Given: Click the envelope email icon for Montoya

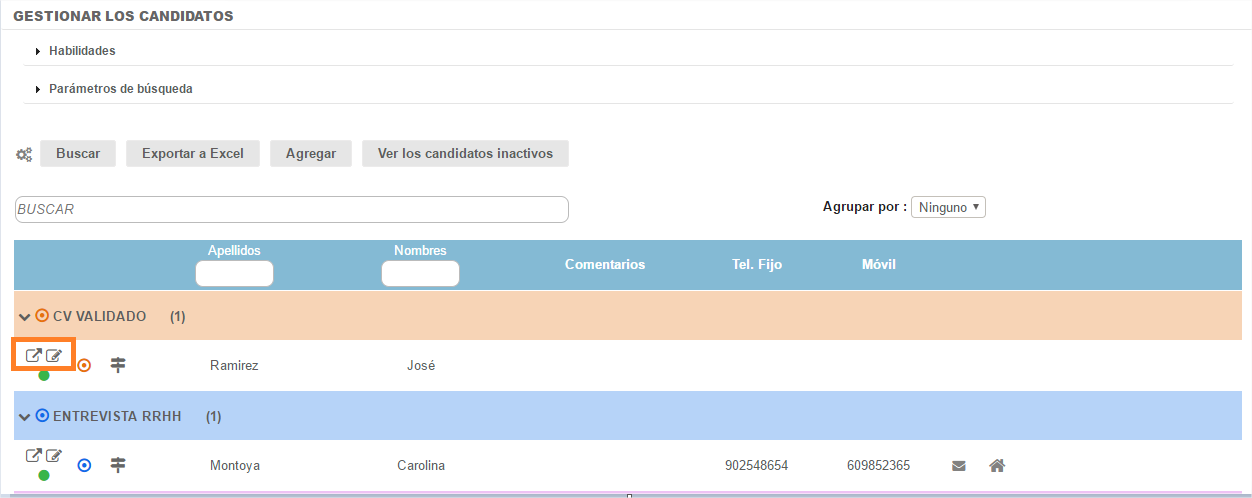Looking at the screenshot, I should (x=959, y=465).
